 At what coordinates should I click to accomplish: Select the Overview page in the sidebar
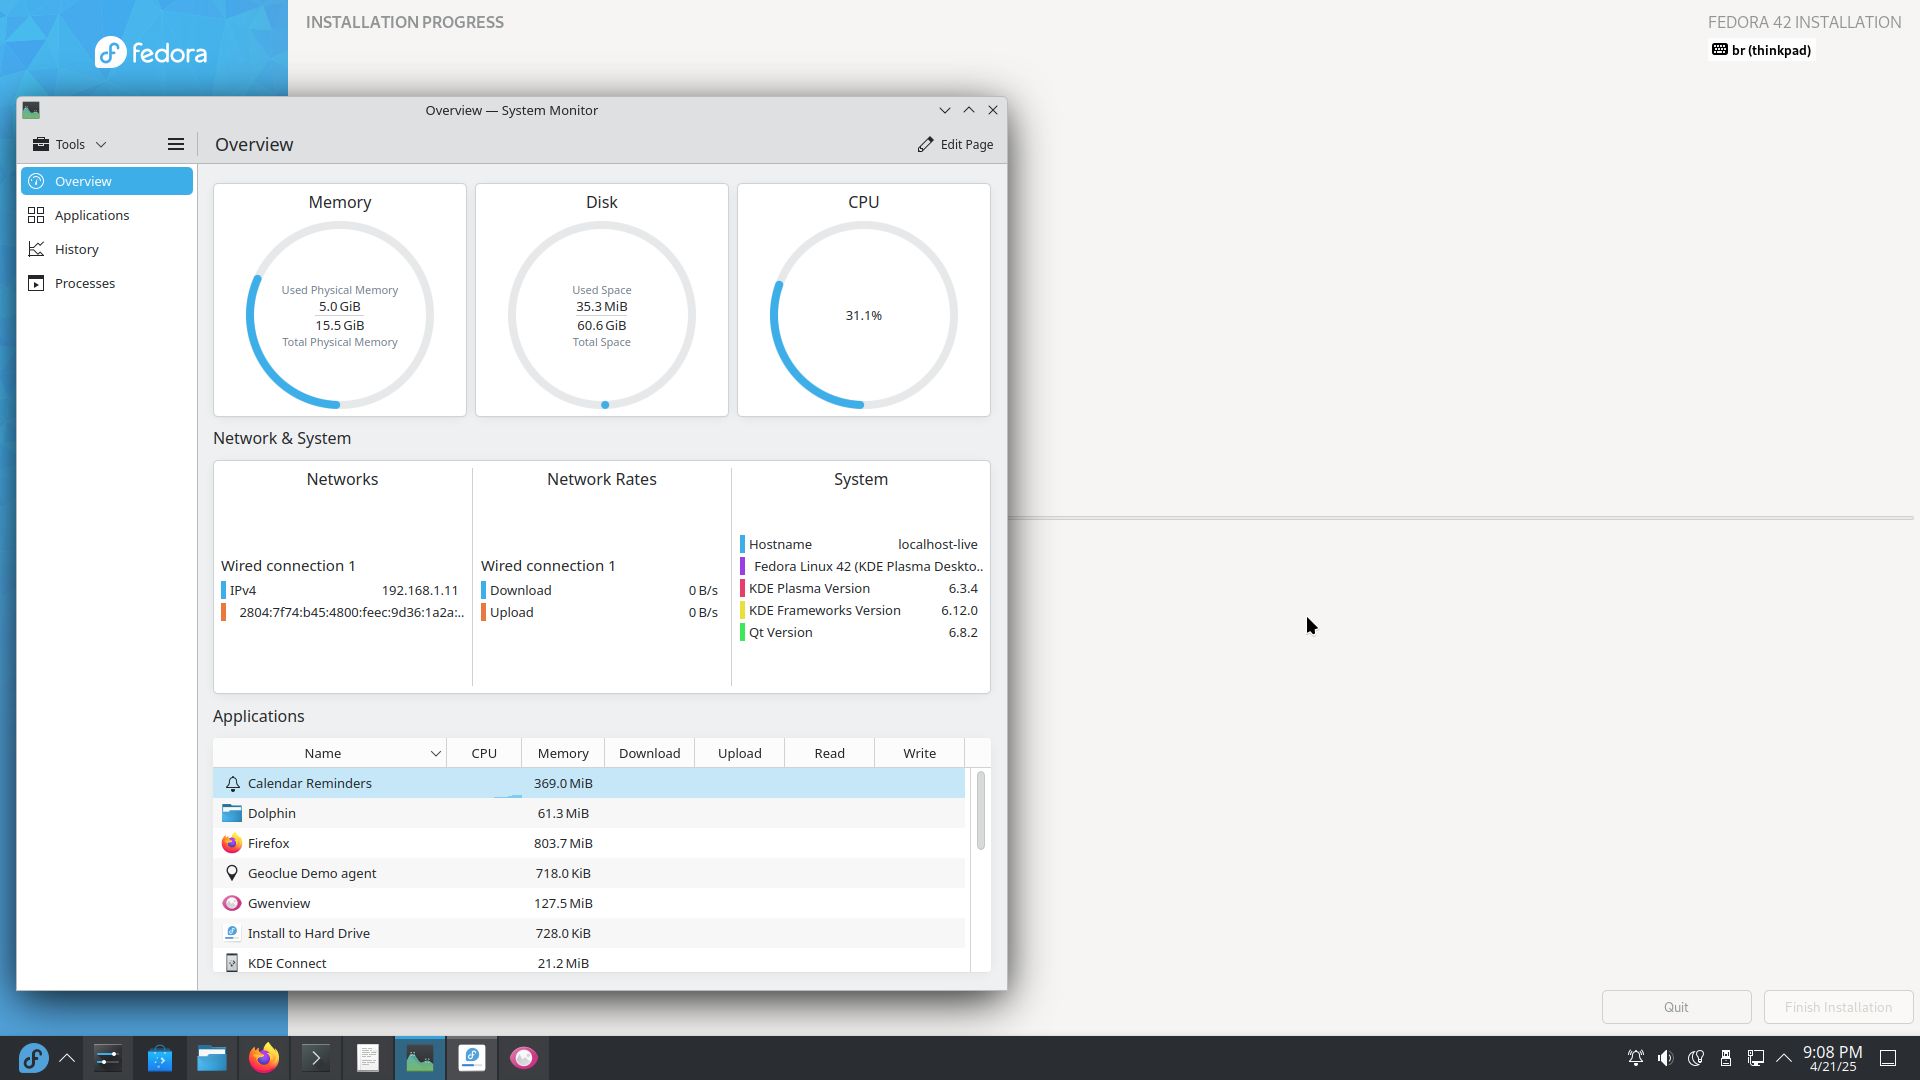point(107,181)
